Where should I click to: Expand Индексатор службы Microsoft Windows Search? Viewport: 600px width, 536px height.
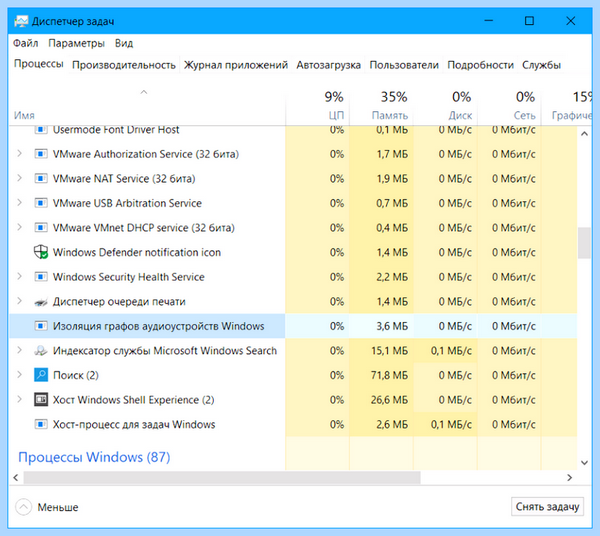(x=19, y=350)
